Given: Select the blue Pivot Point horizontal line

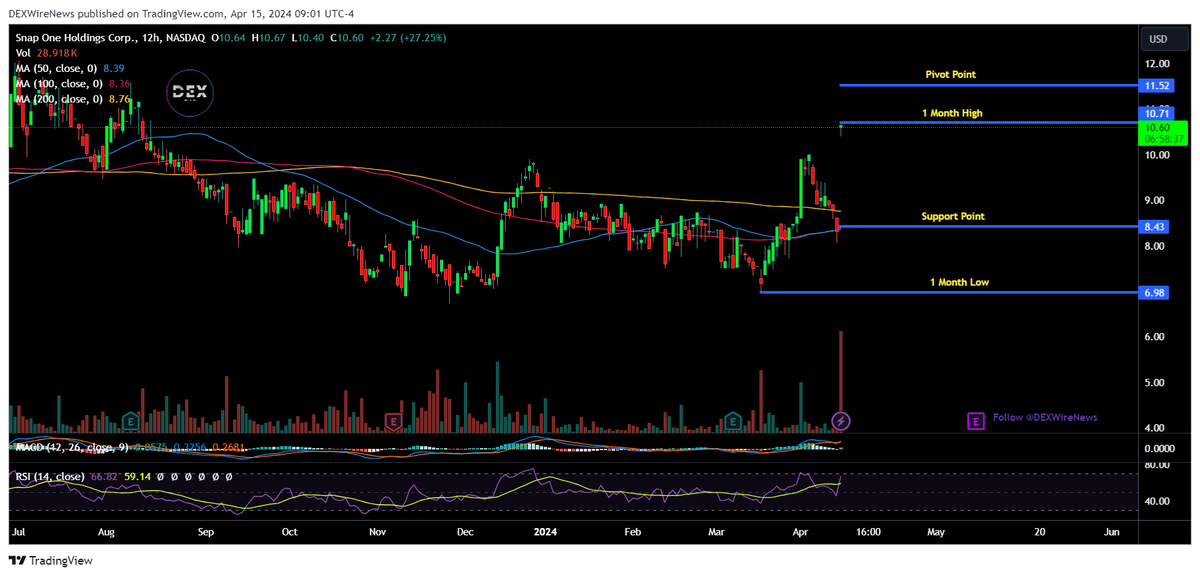Looking at the screenshot, I should coord(989,86).
